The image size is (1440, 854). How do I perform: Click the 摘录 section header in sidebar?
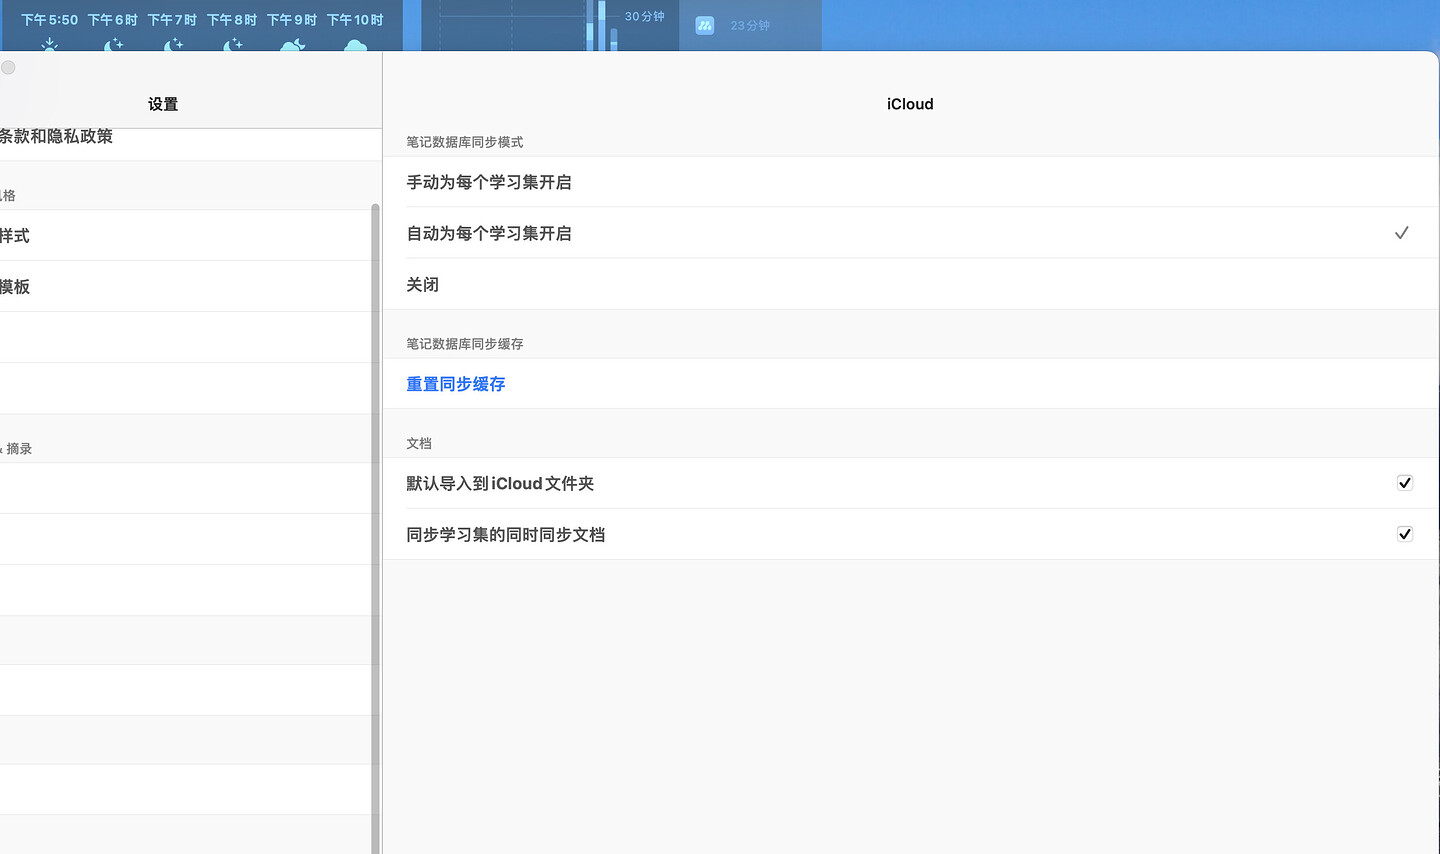[x=19, y=449]
